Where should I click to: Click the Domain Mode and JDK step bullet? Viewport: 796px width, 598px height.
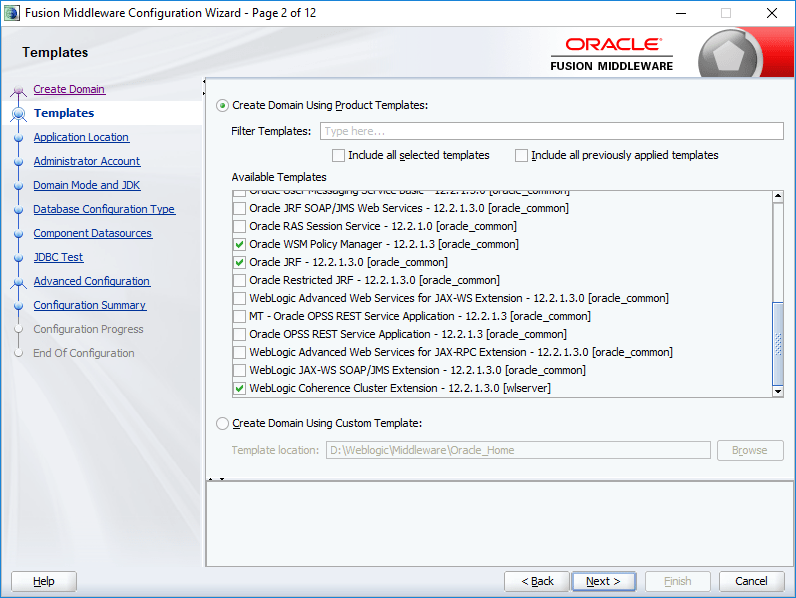point(19,185)
